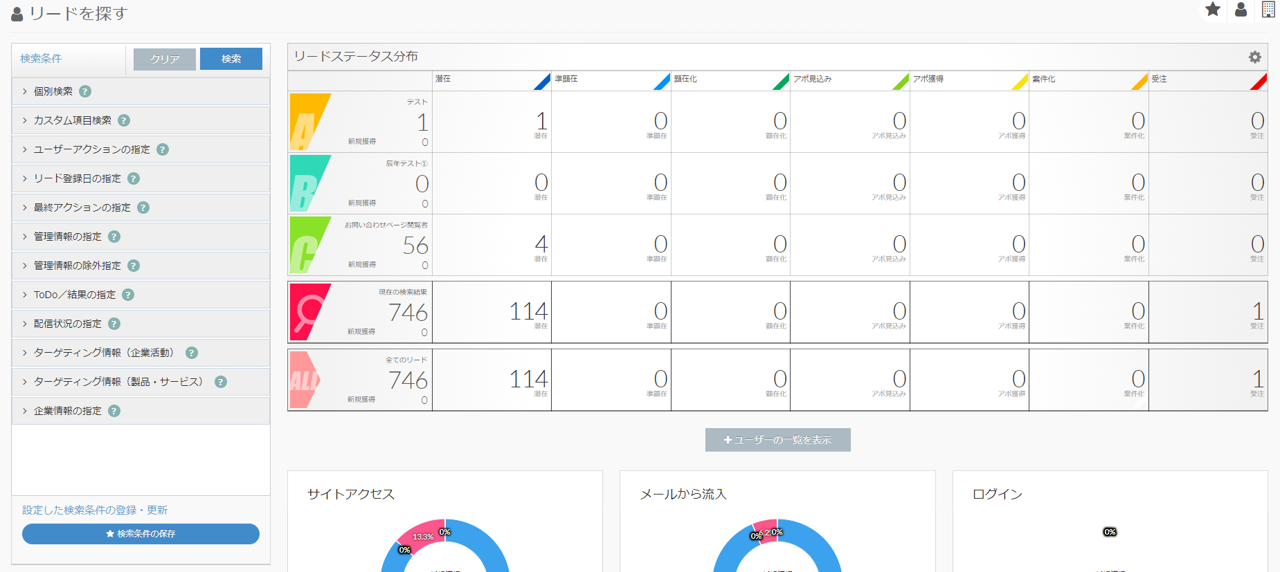Expand the カスタム項目検索 section
1280x572 pixels.
(141, 120)
